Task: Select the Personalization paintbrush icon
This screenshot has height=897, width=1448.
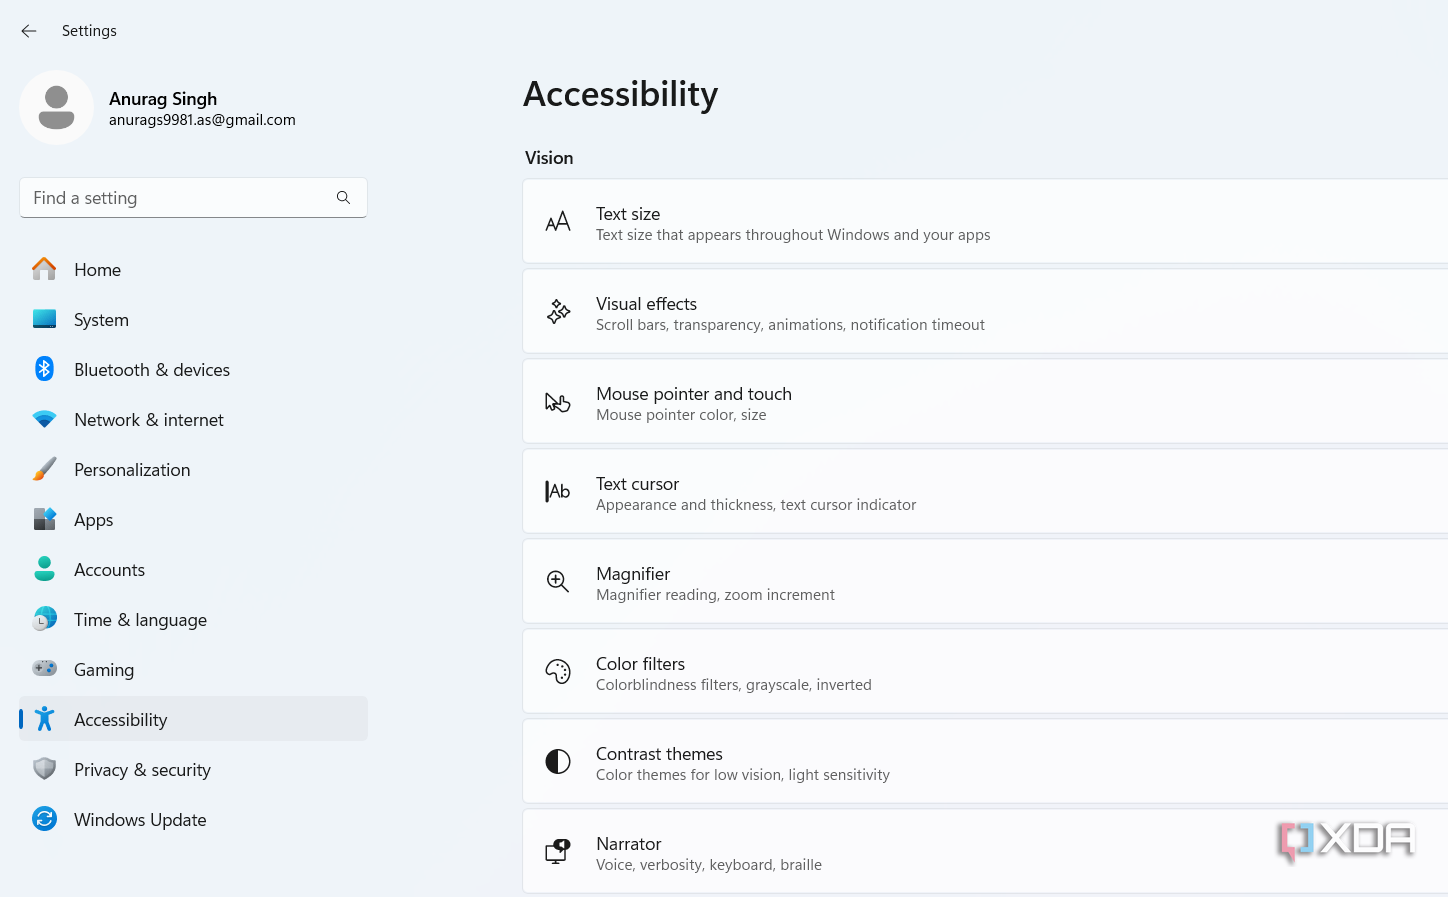Action: click(44, 470)
